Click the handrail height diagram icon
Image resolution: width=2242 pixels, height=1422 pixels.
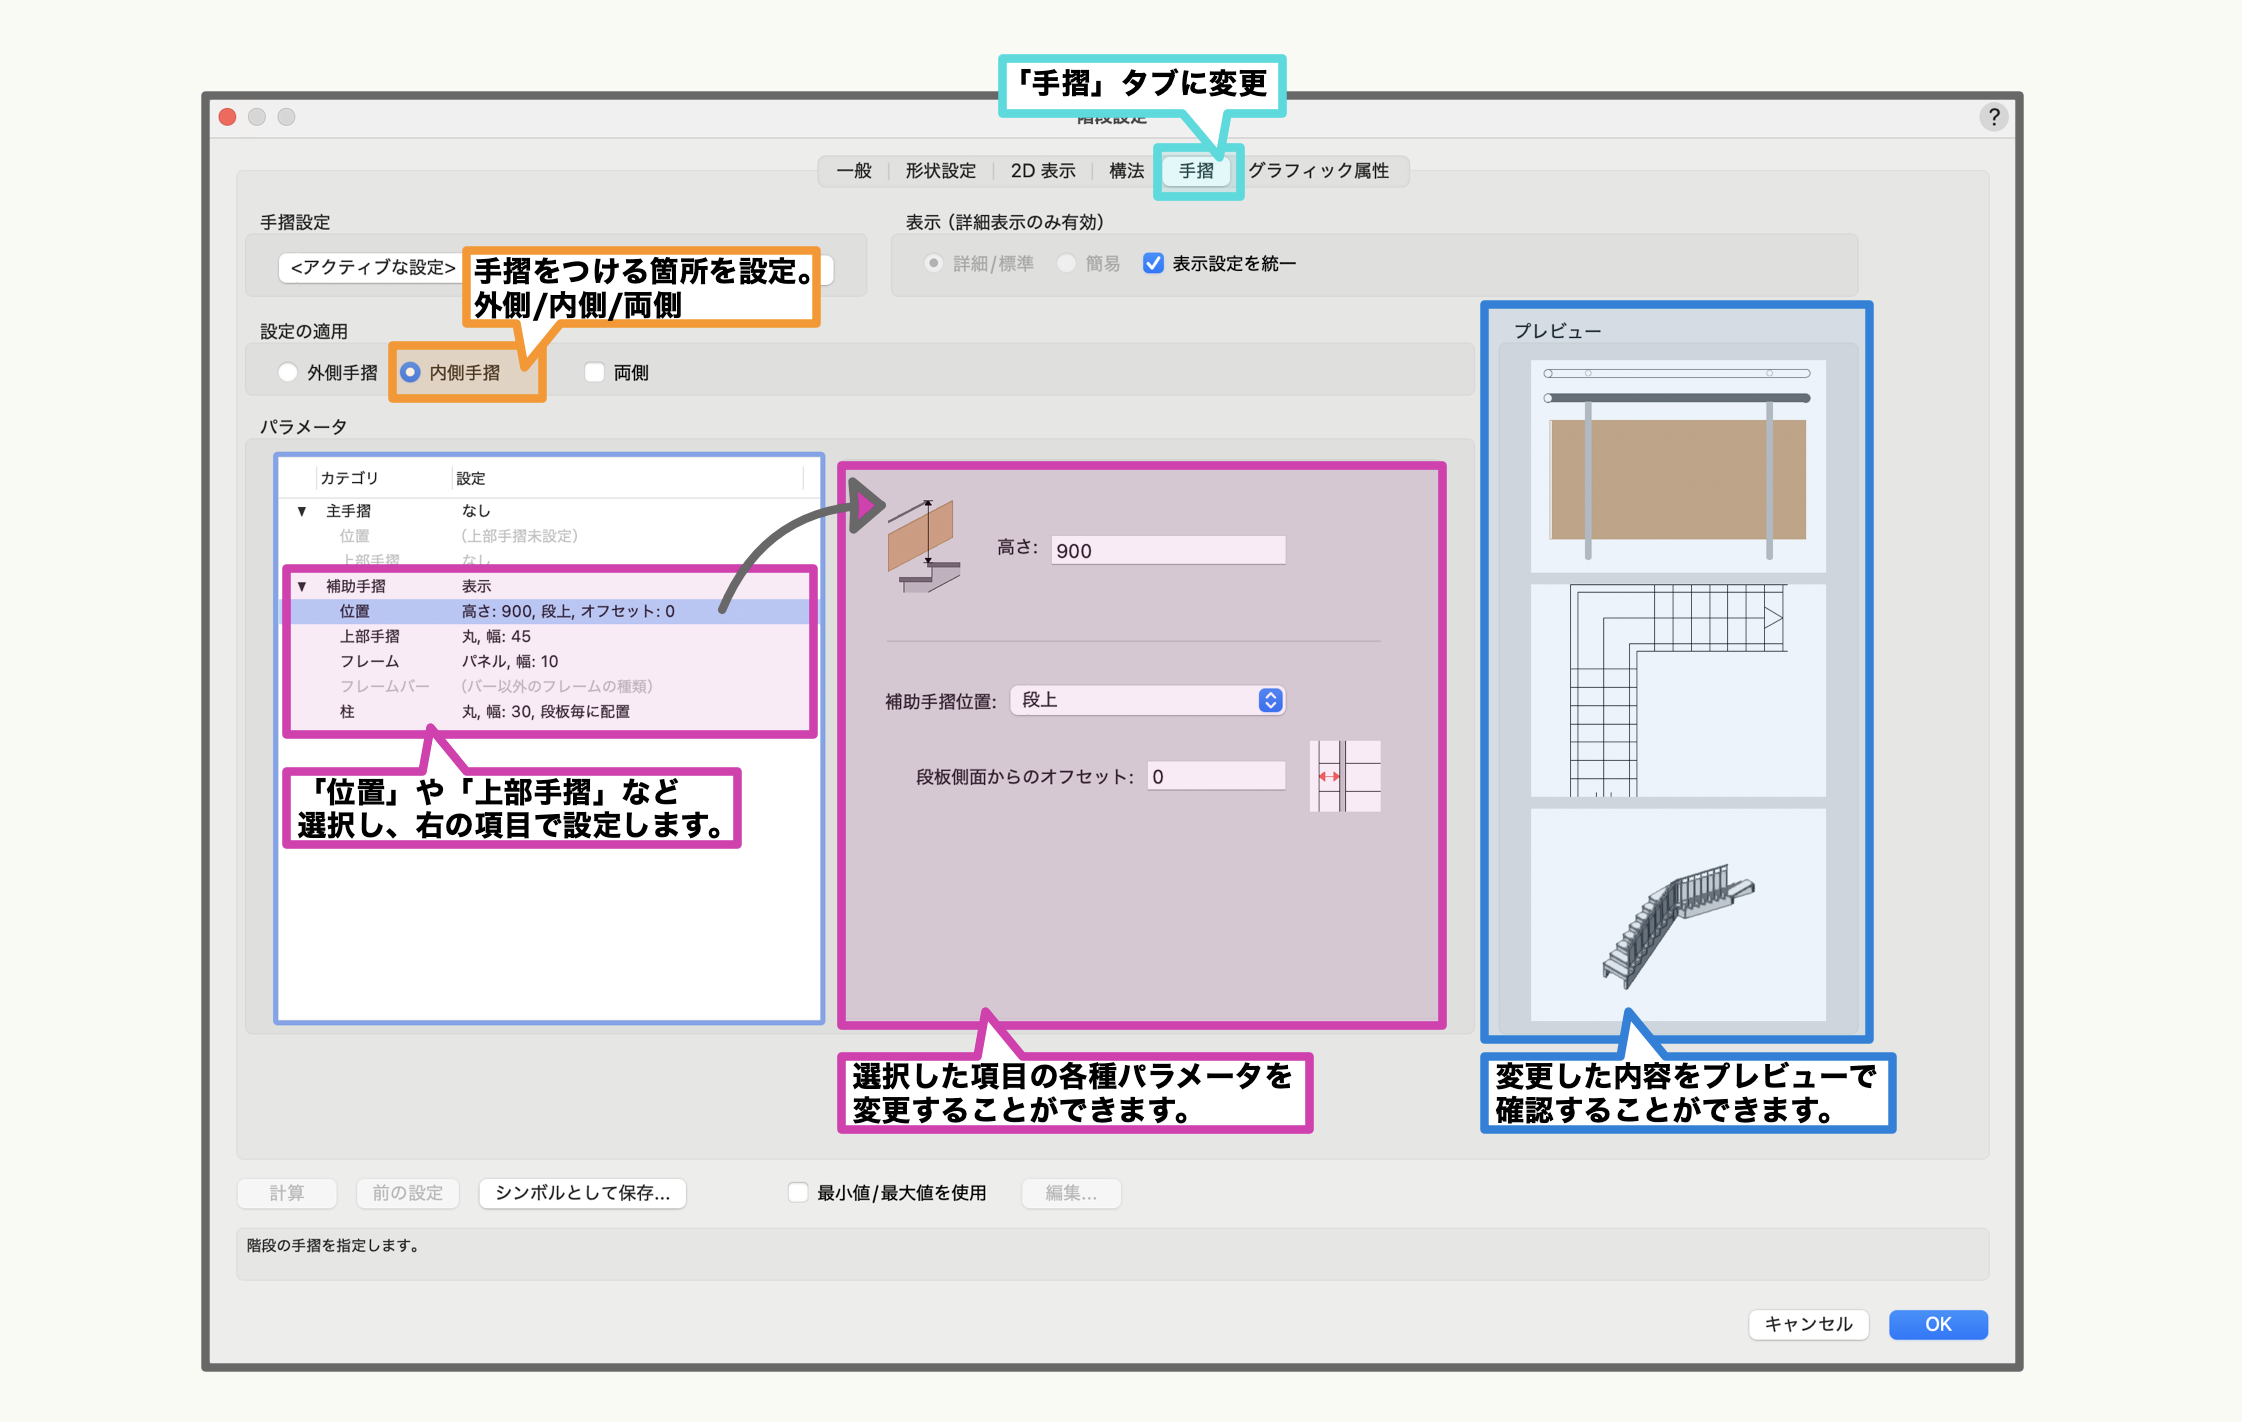[x=923, y=546]
